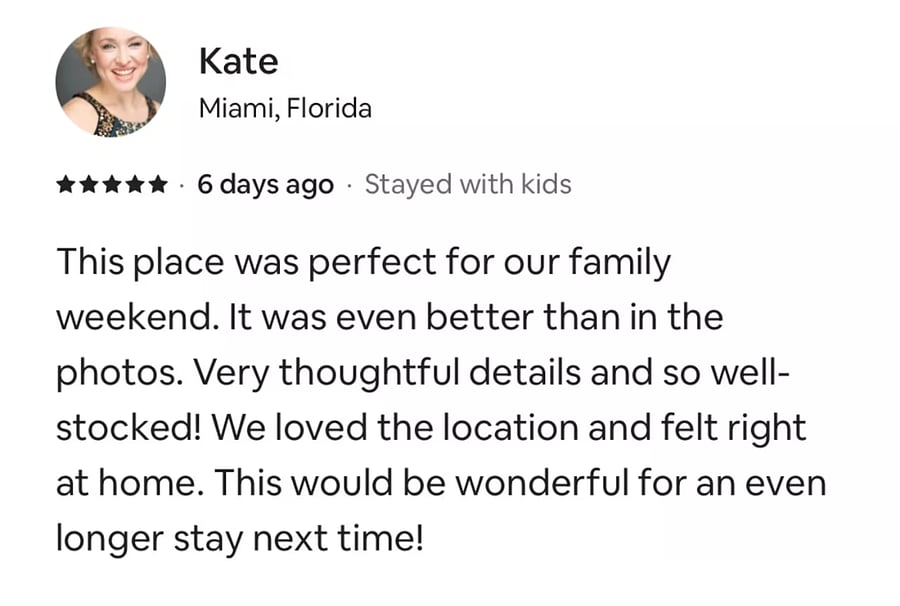The height and width of the screenshot is (606, 900).
Task: Click the word stocked in the review
Action: tap(129, 428)
